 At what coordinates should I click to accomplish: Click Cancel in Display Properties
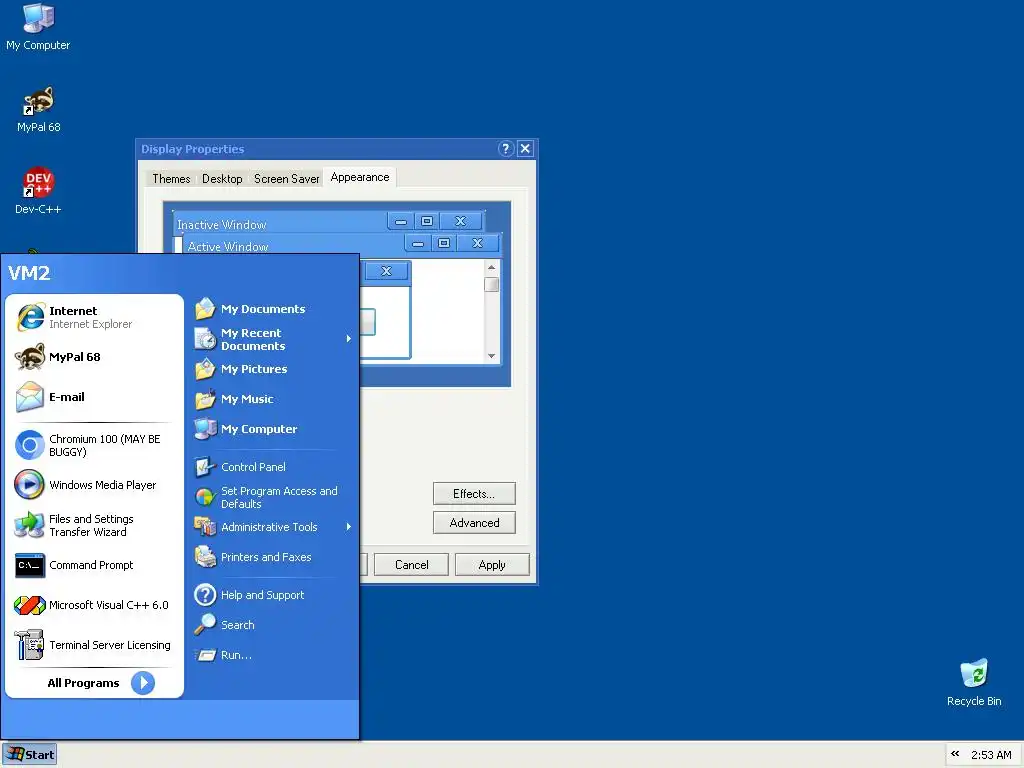tap(411, 565)
